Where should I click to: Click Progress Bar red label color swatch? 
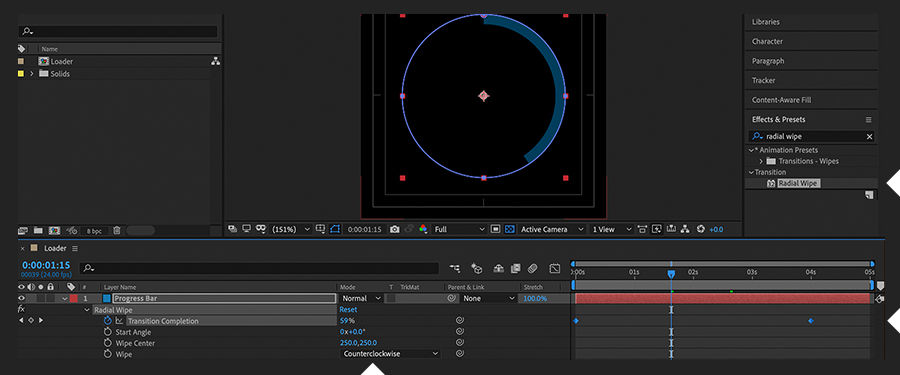[x=74, y=299]
